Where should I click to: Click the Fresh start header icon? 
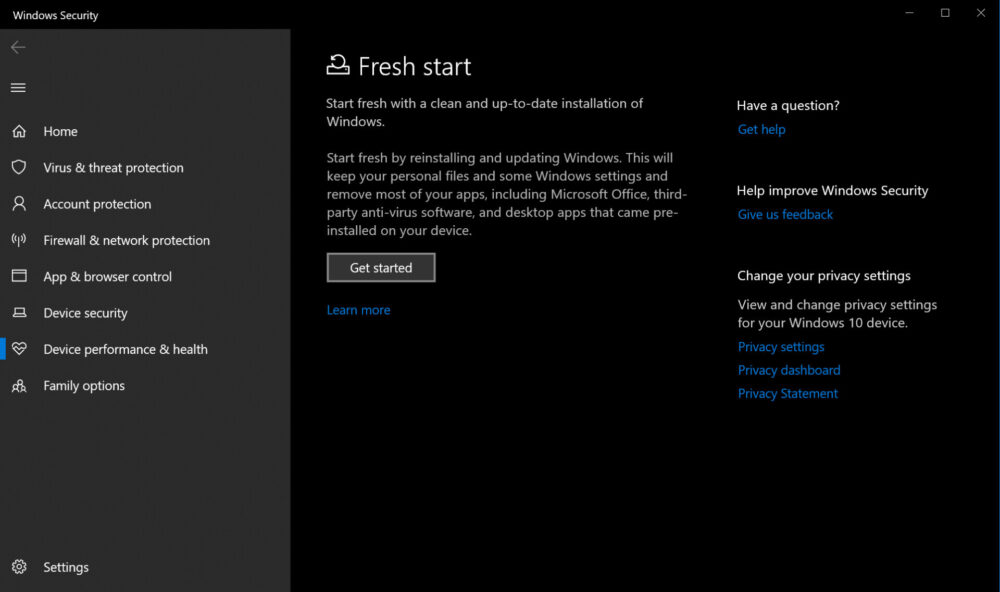[x=337, y=63]
